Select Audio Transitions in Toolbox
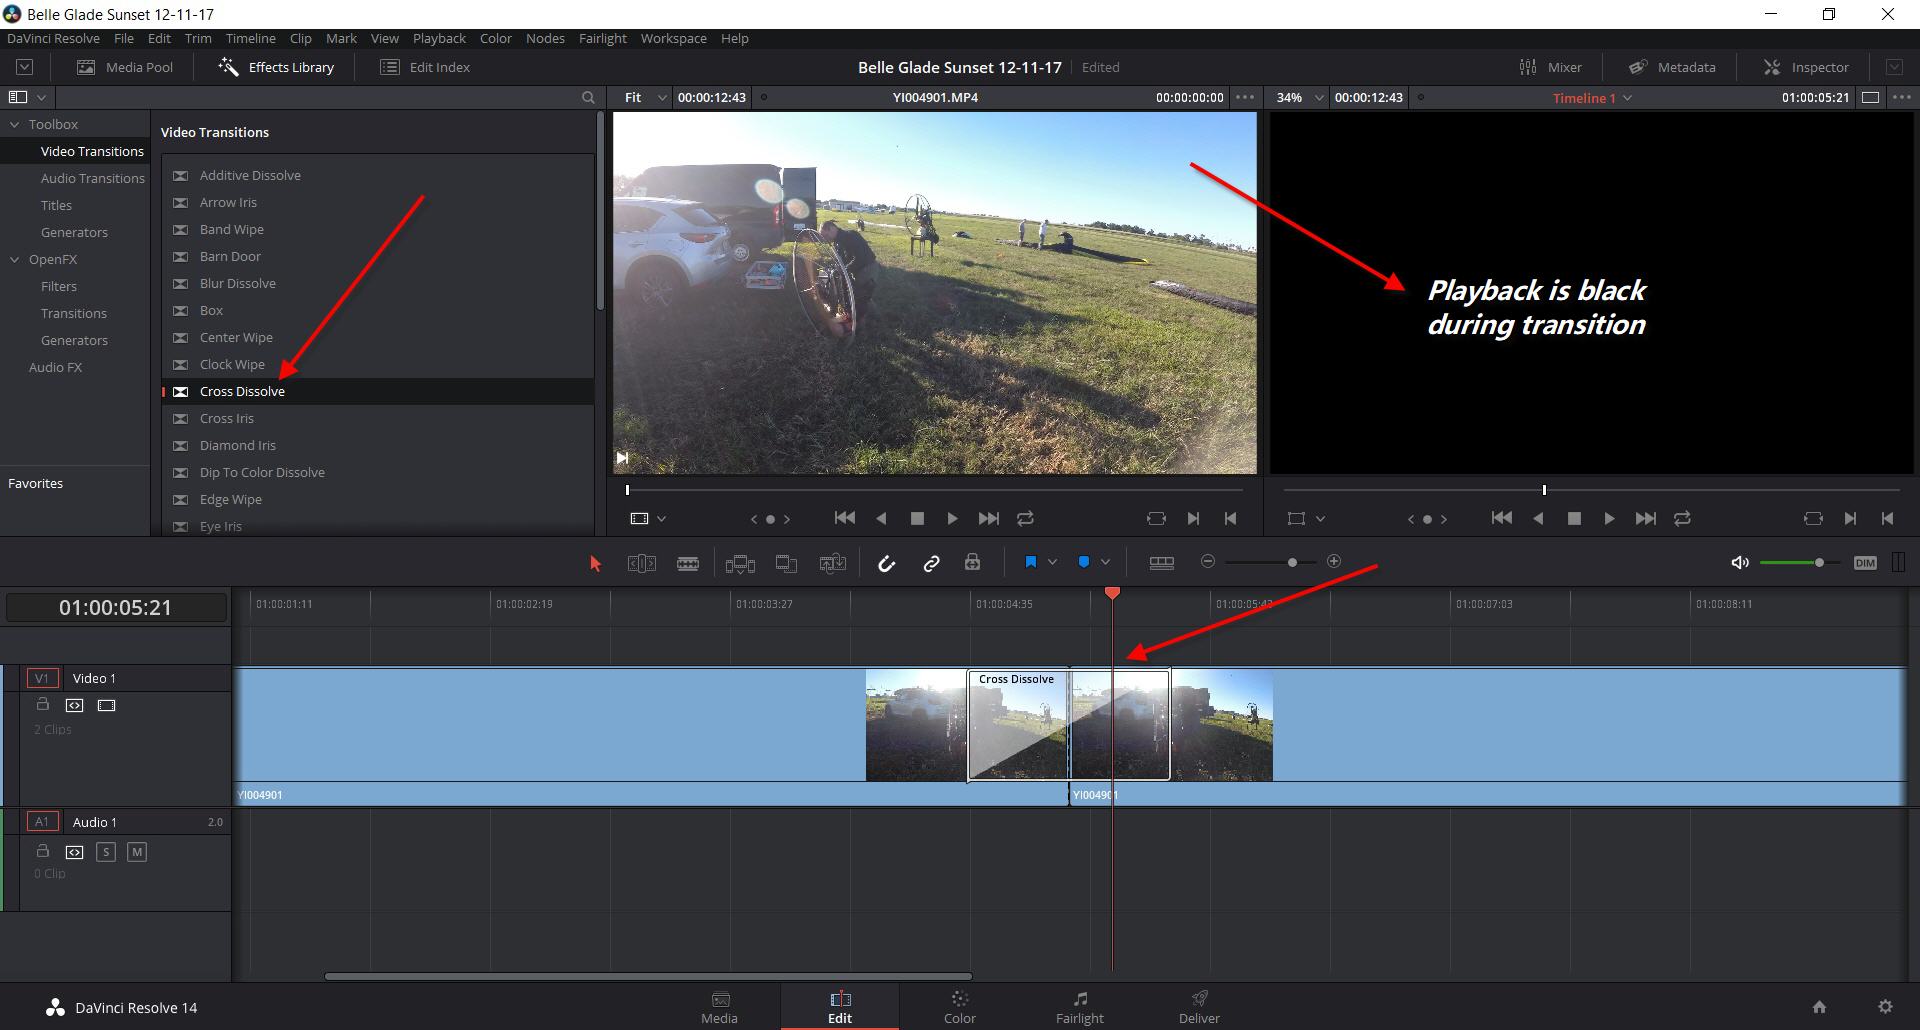This screenshot has height=1030, width=1920. point(92,178)
